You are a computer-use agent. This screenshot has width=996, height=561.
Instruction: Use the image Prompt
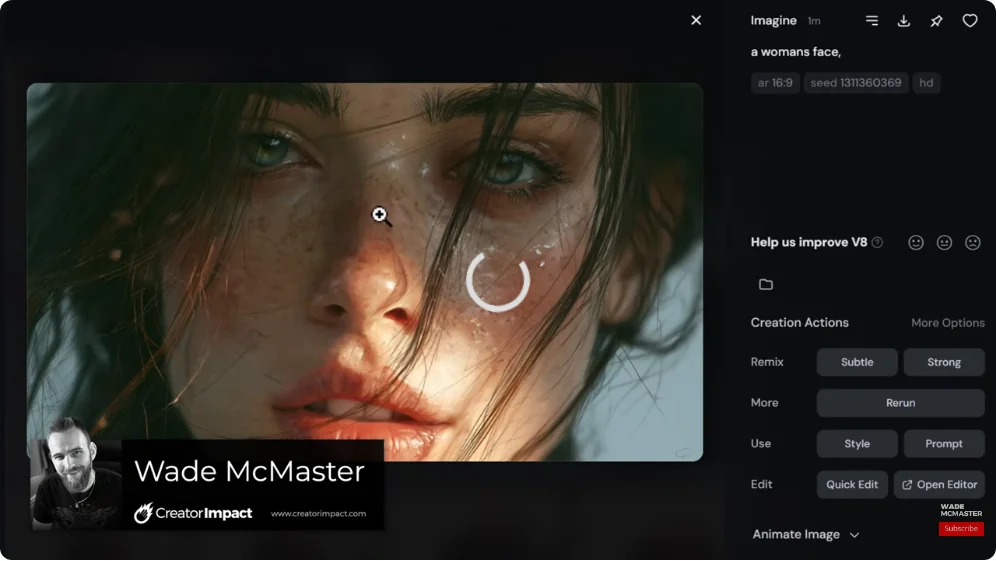point(944,443)
